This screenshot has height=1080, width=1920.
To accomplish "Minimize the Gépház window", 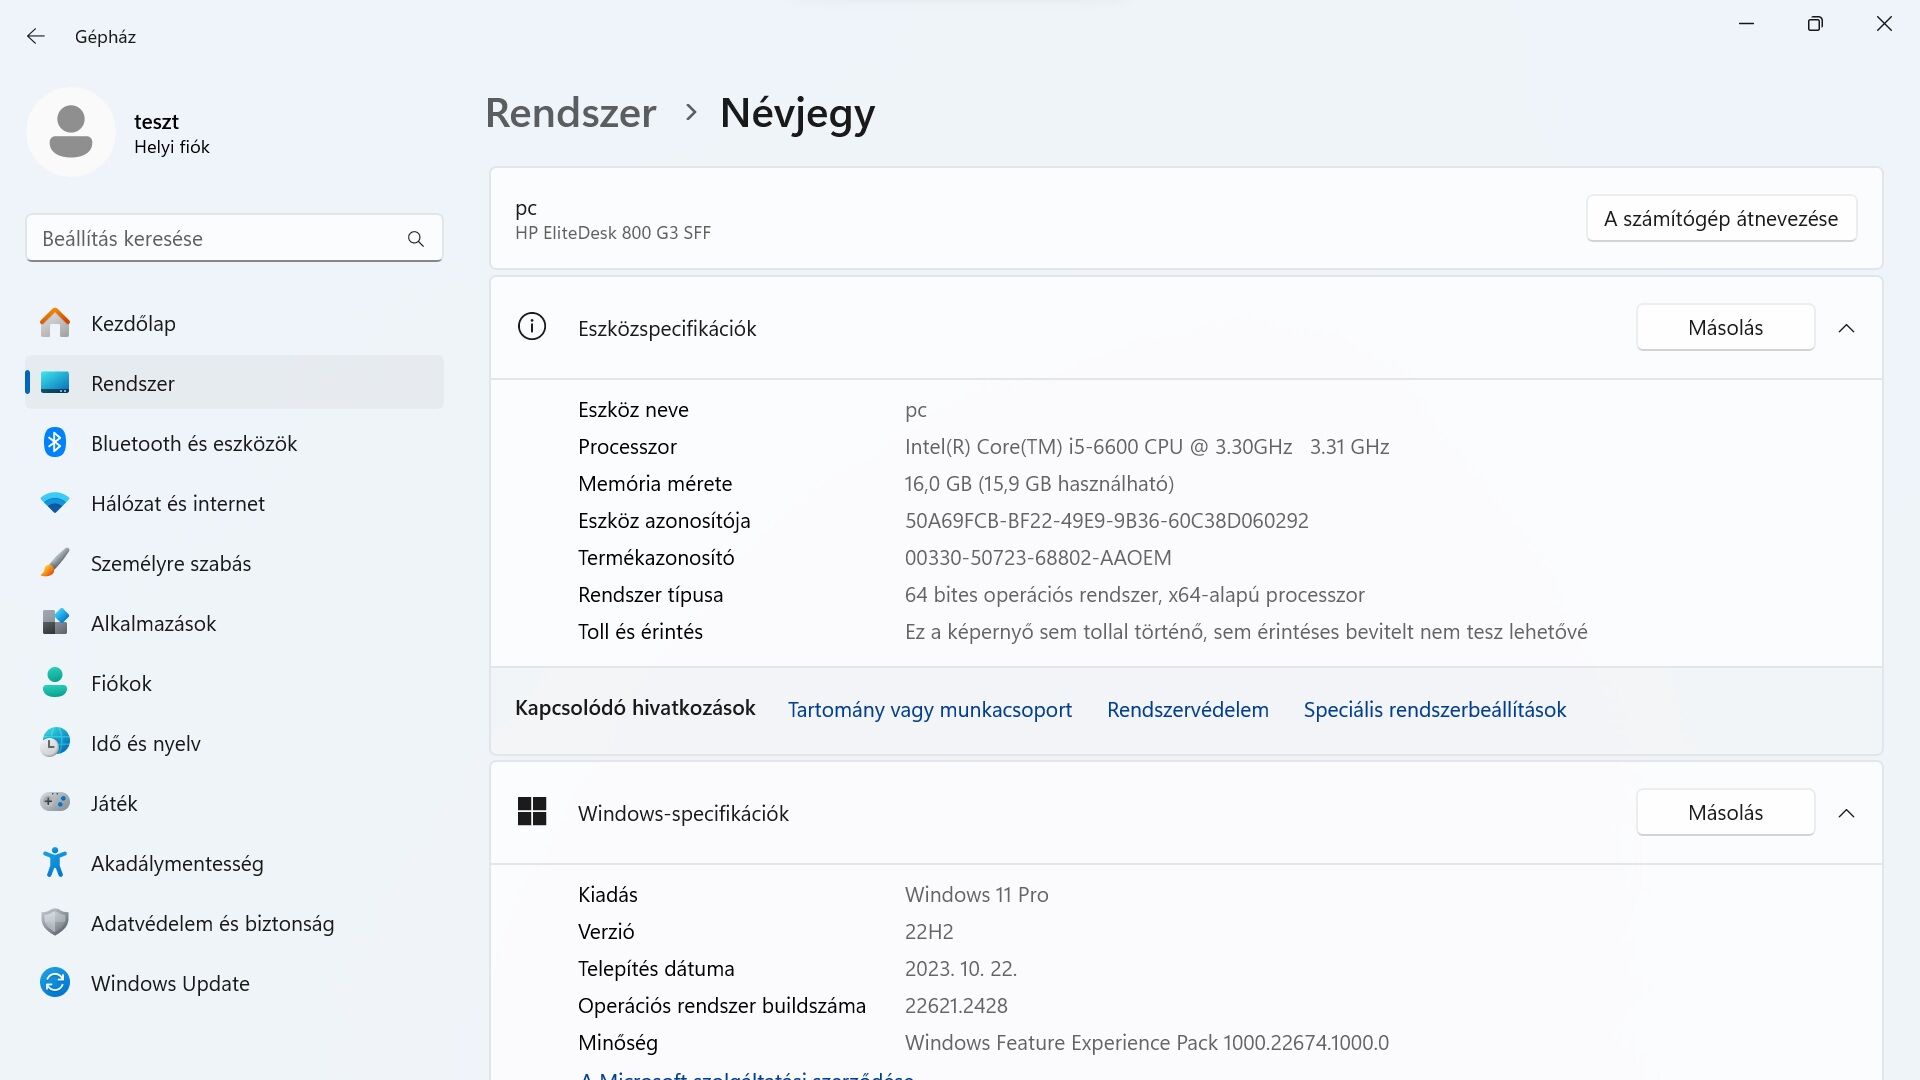I will point(1747,24).
